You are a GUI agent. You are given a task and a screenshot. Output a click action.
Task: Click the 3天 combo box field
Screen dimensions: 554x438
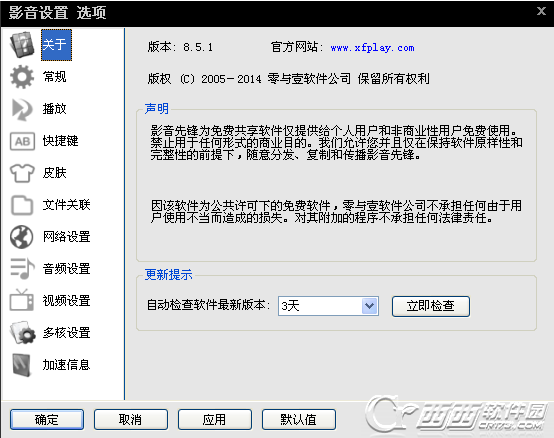pos(328,306)
